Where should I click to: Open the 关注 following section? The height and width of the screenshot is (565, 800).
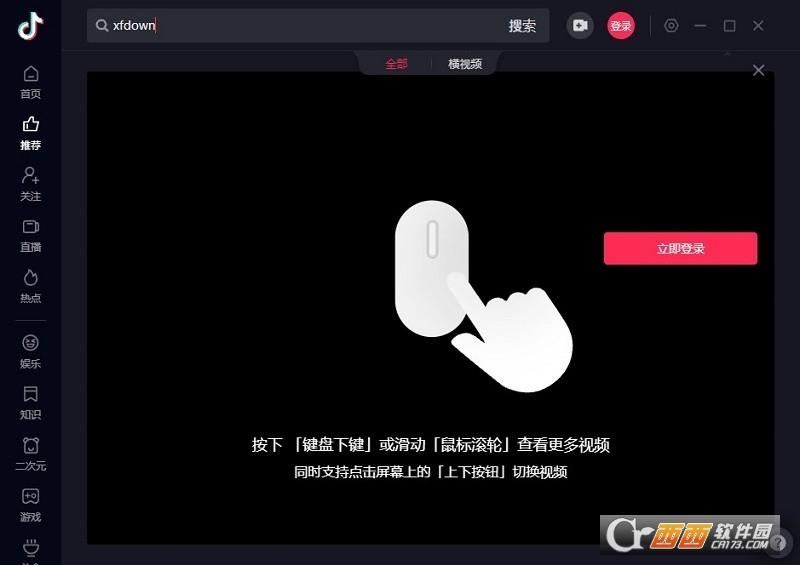pos(30,183)
